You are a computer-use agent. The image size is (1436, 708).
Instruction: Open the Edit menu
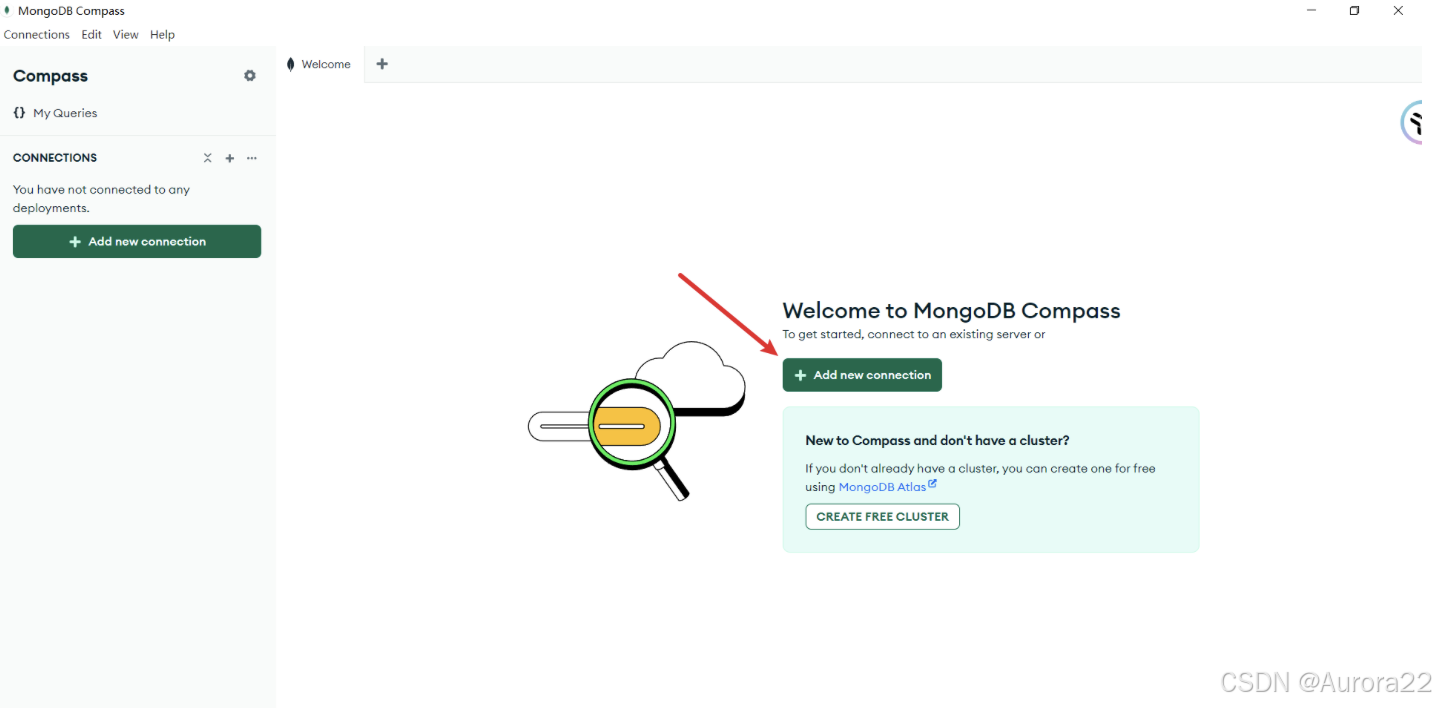92,34
